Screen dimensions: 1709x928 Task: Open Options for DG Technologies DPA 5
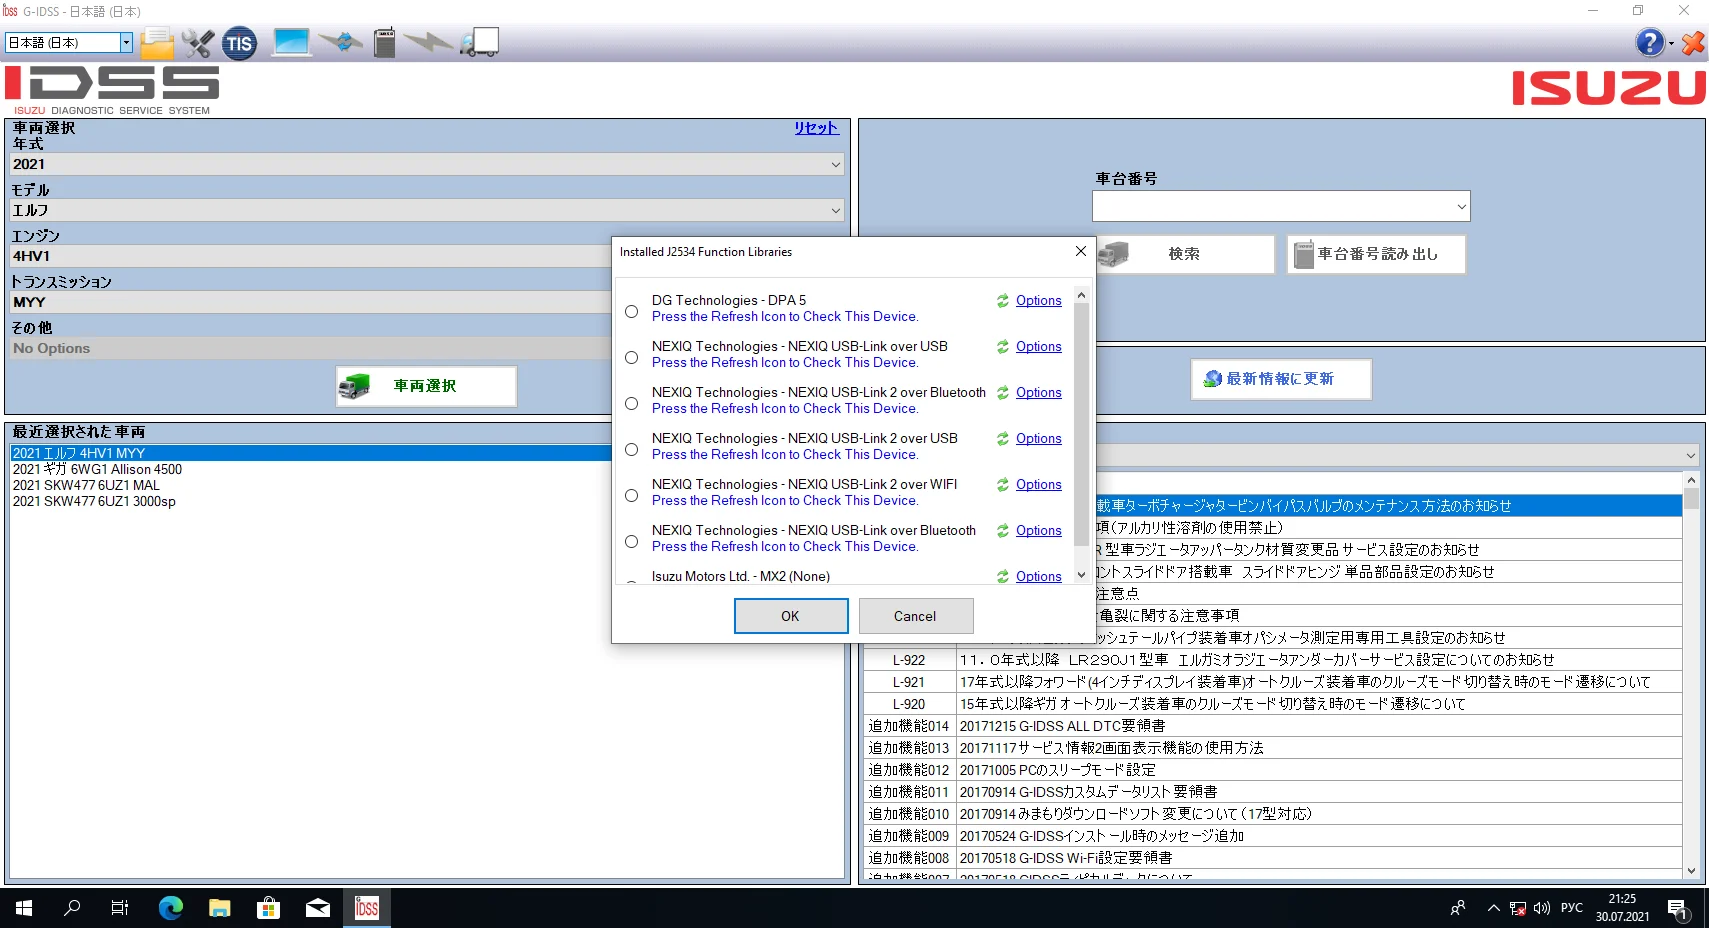(x=1038, y=301)
